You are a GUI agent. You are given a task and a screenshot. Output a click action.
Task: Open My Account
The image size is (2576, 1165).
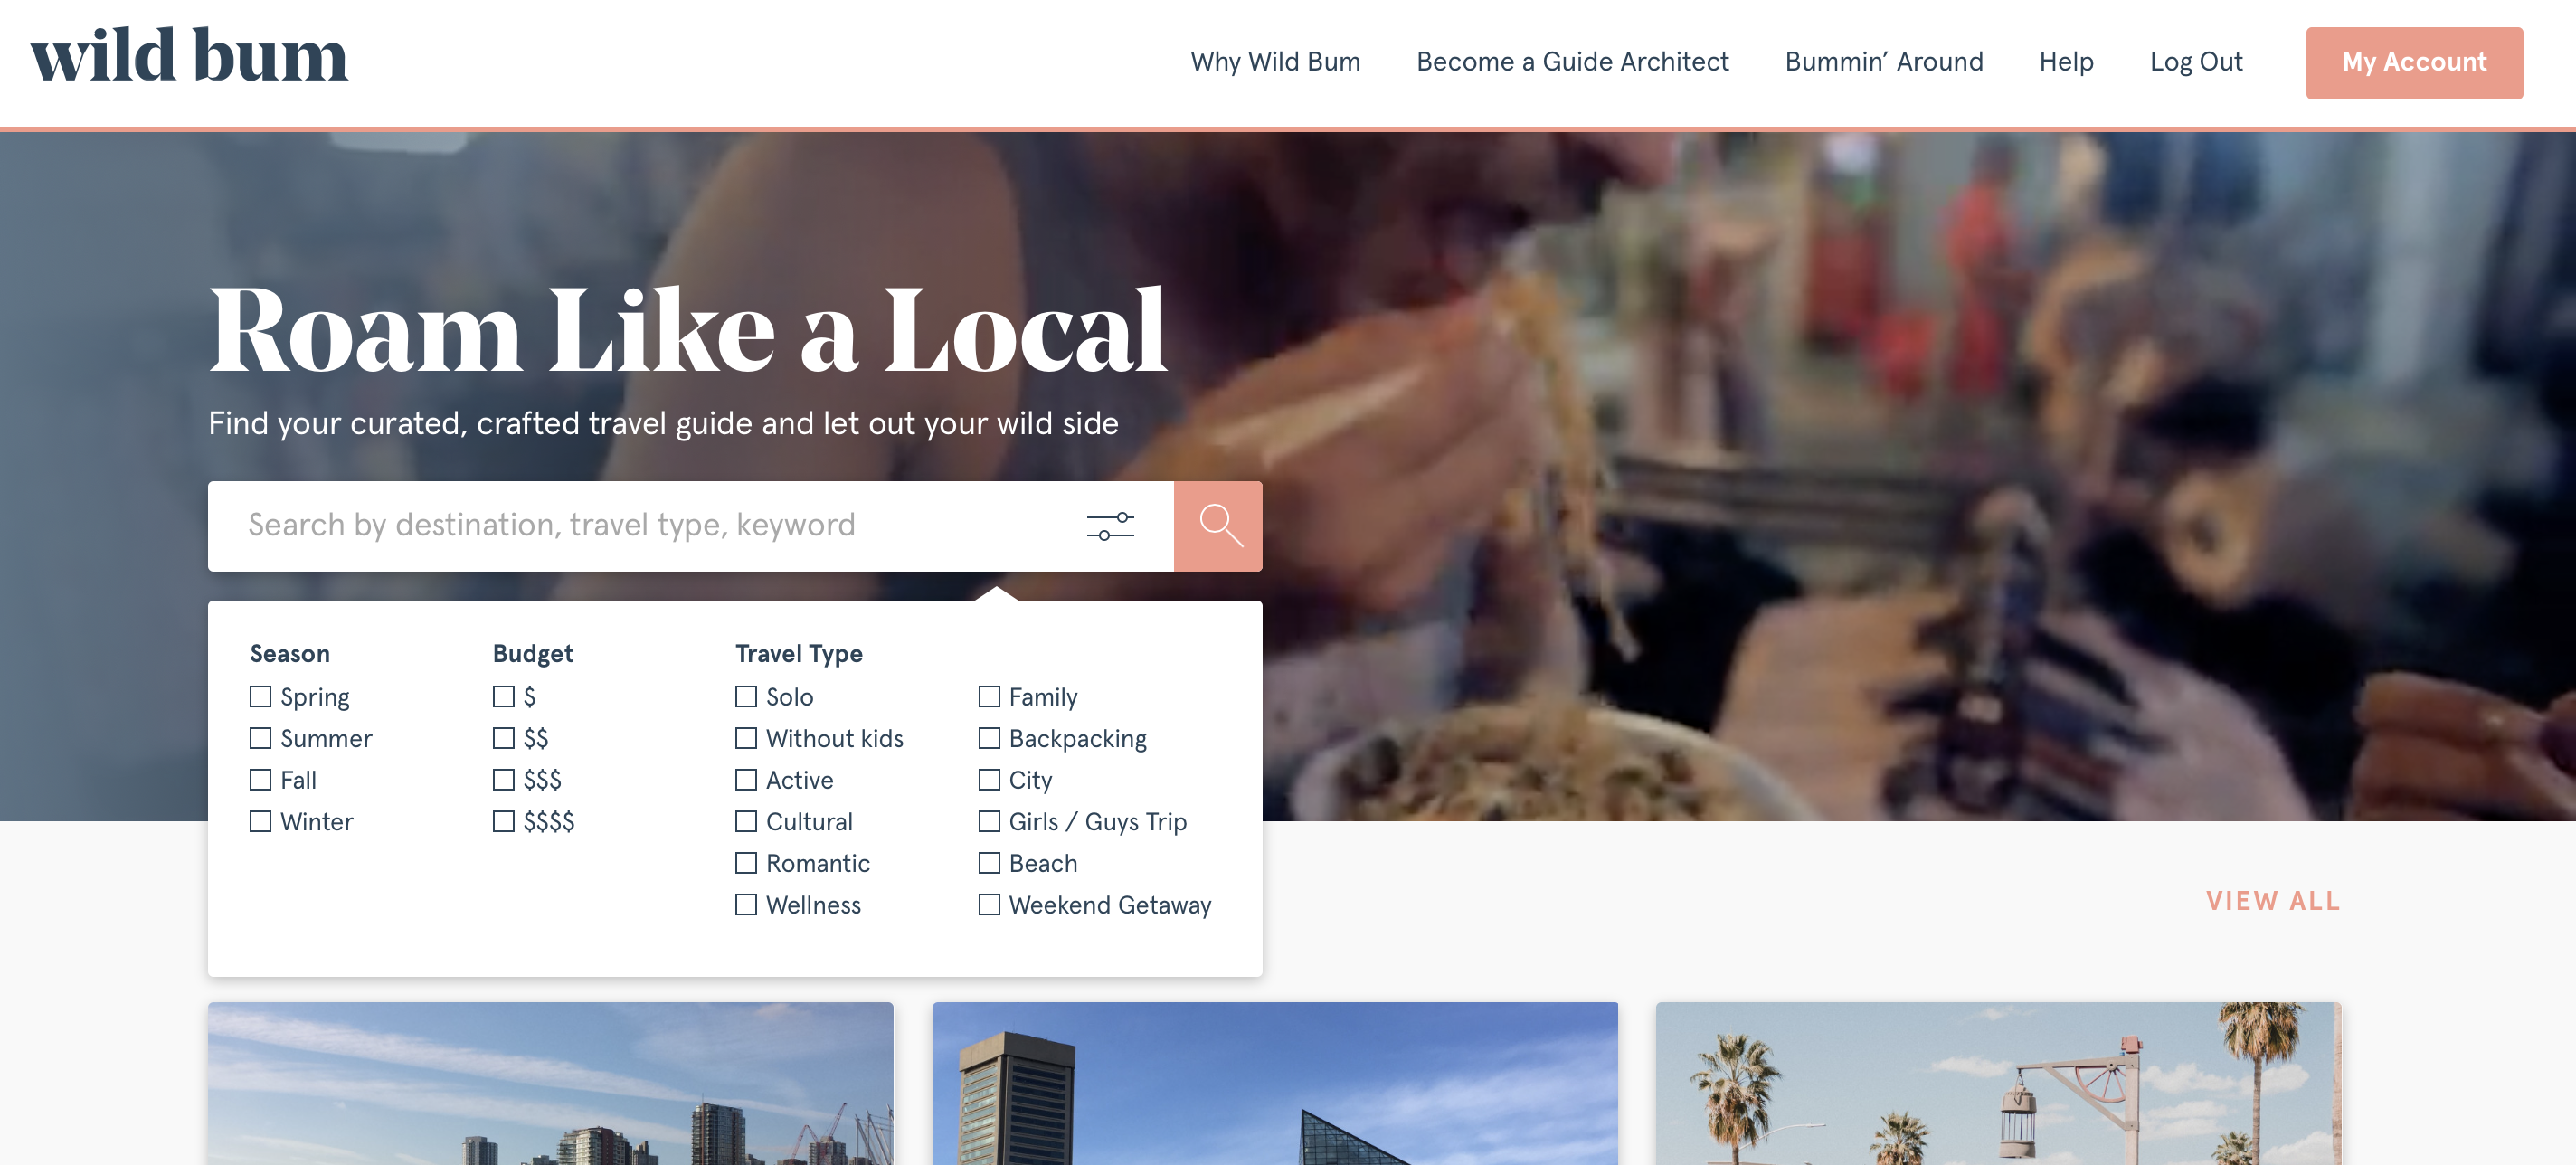(x=2414, y=63)
